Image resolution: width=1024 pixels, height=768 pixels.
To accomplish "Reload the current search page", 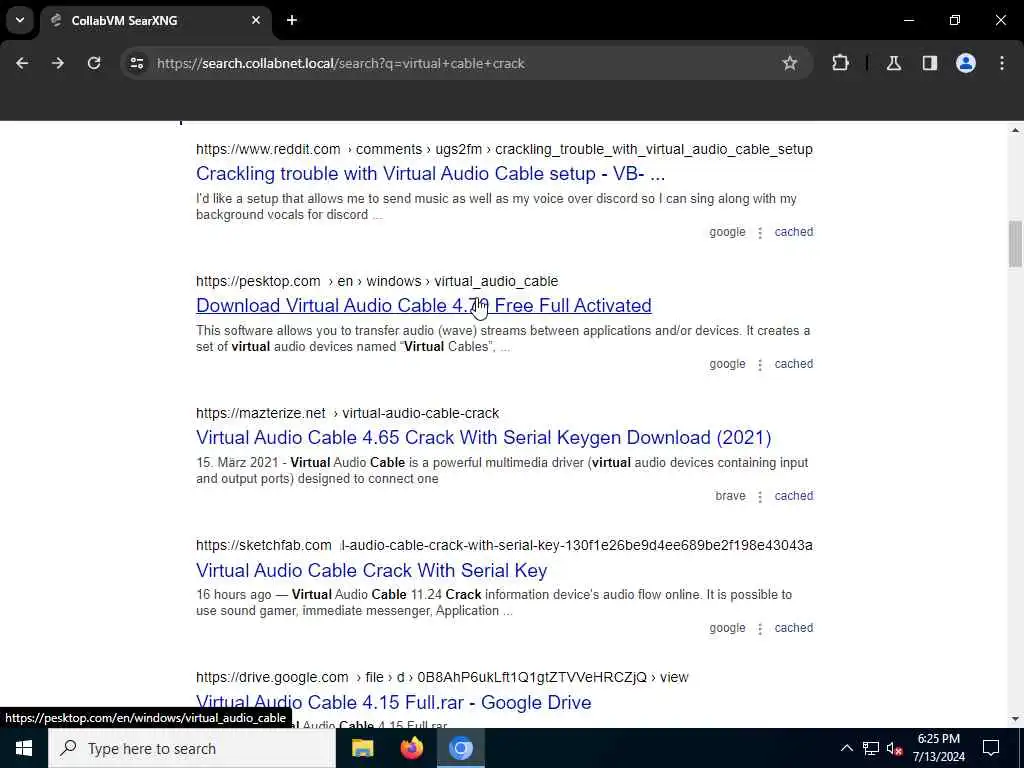I will (94, 63).
